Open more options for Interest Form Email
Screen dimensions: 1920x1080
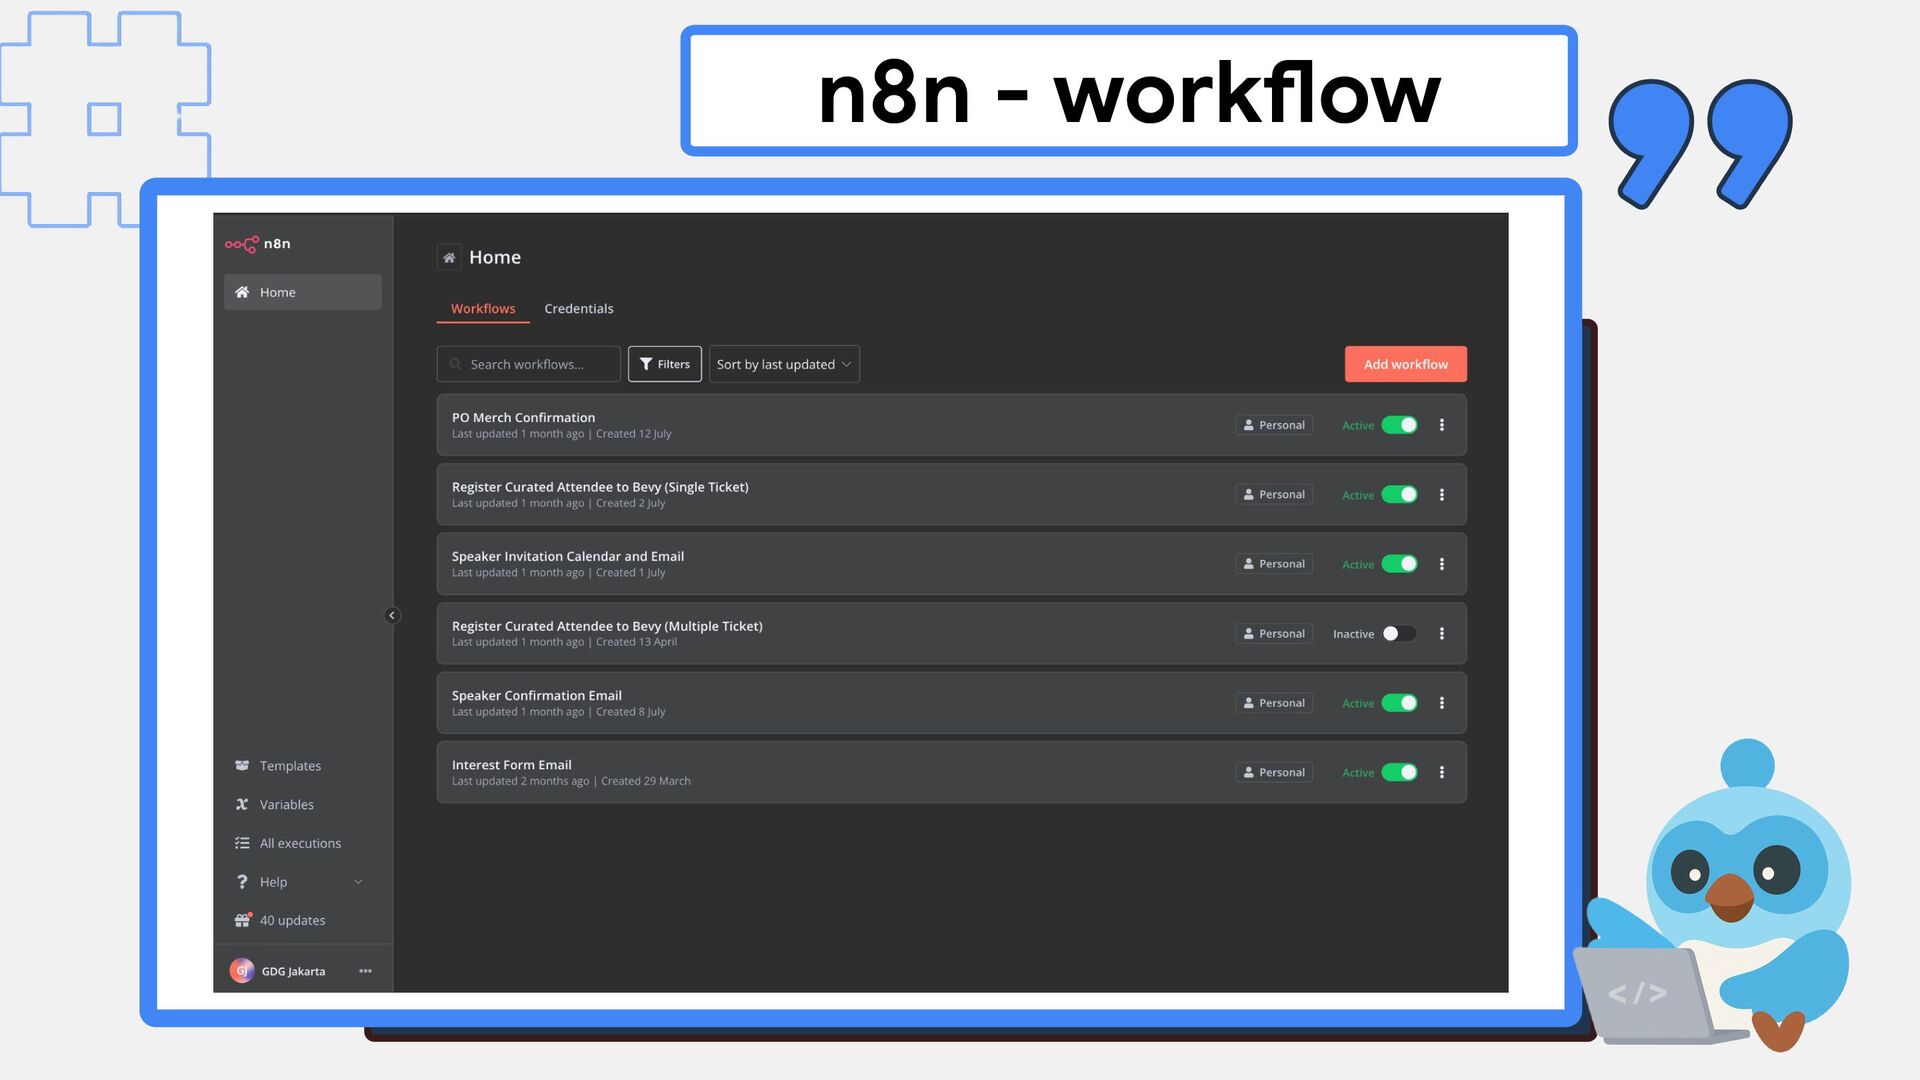1442,772
